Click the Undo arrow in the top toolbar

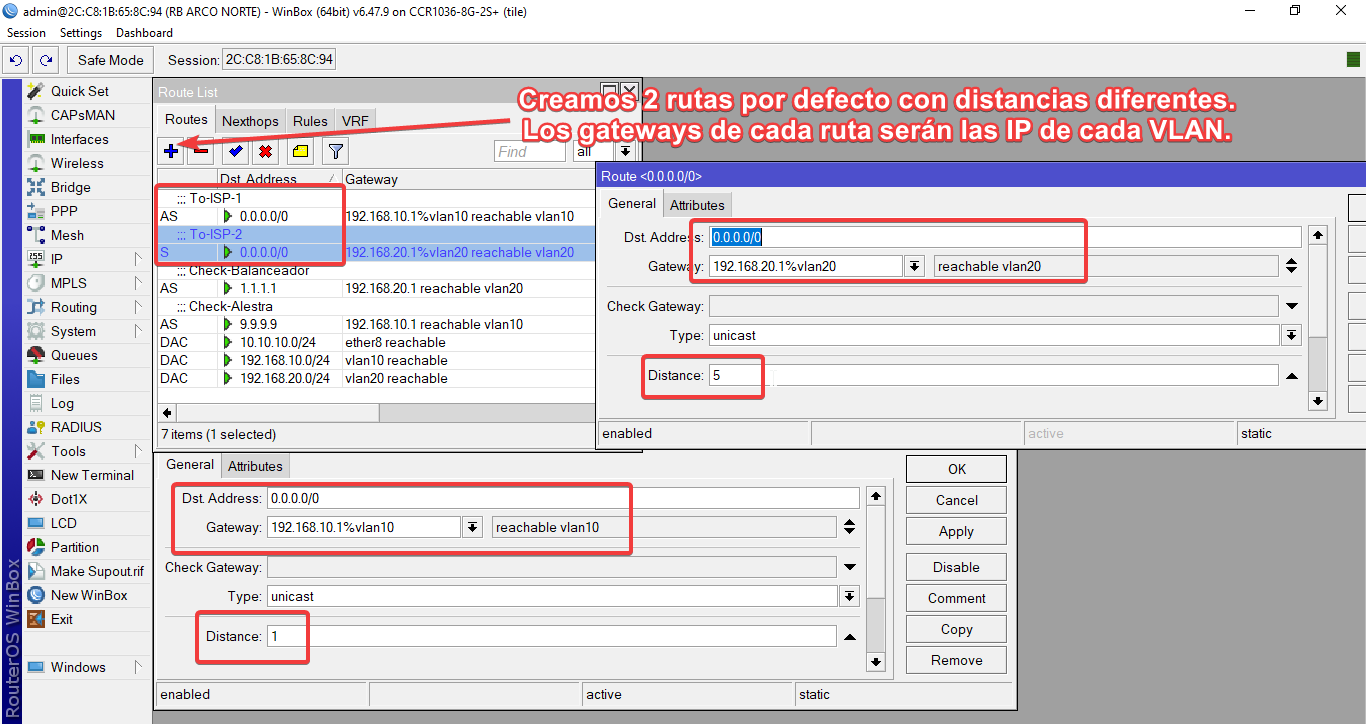click(x=13, y=60)
